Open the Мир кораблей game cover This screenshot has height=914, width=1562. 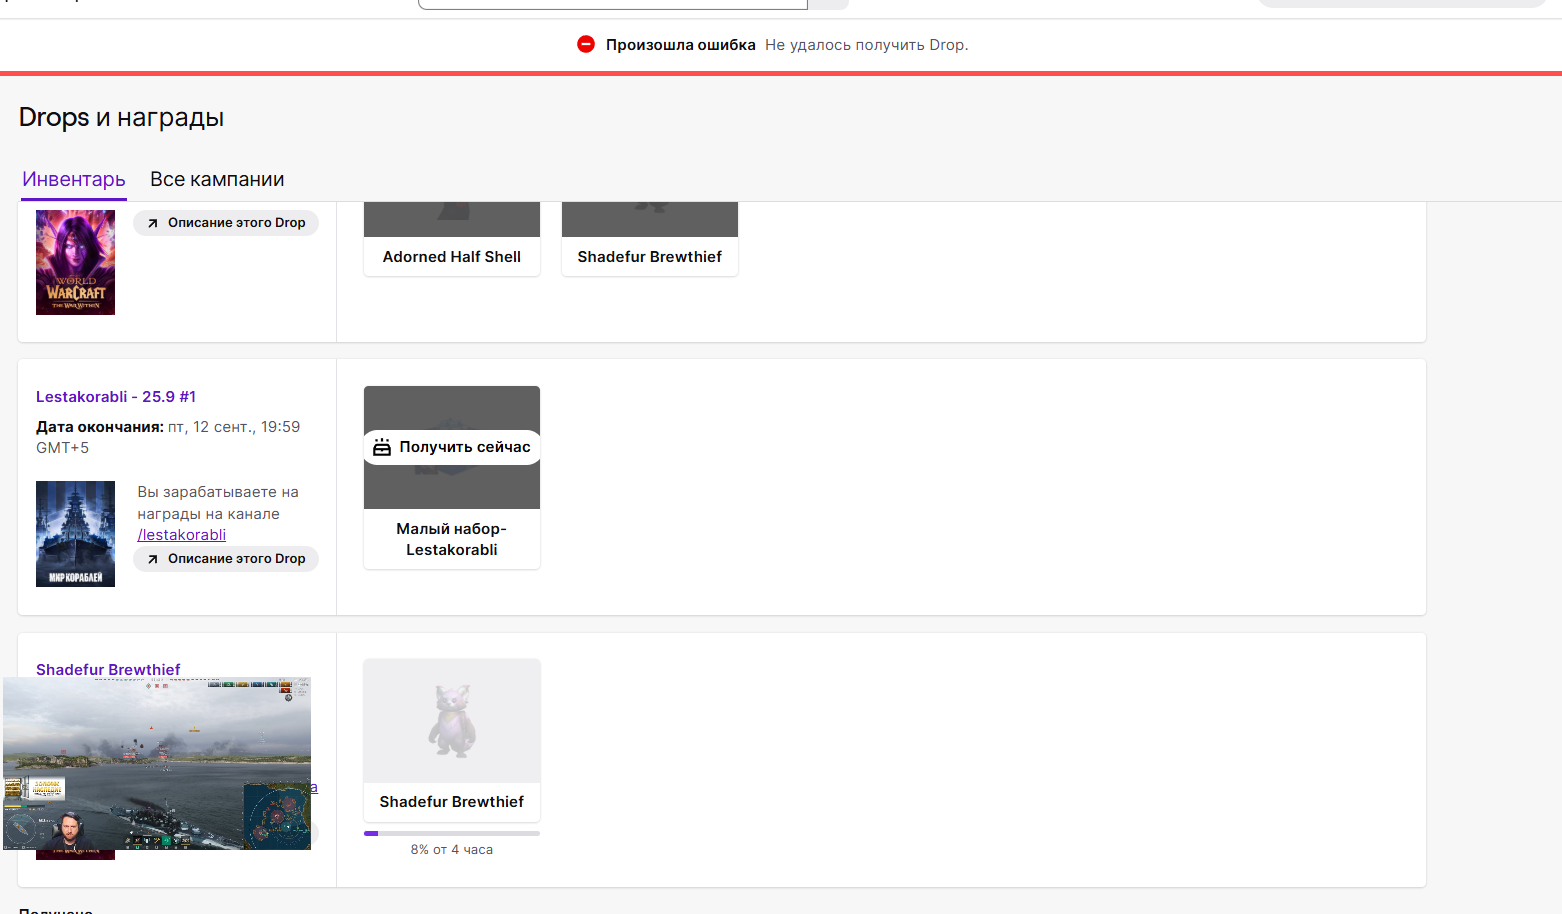(x=75, y=533)
